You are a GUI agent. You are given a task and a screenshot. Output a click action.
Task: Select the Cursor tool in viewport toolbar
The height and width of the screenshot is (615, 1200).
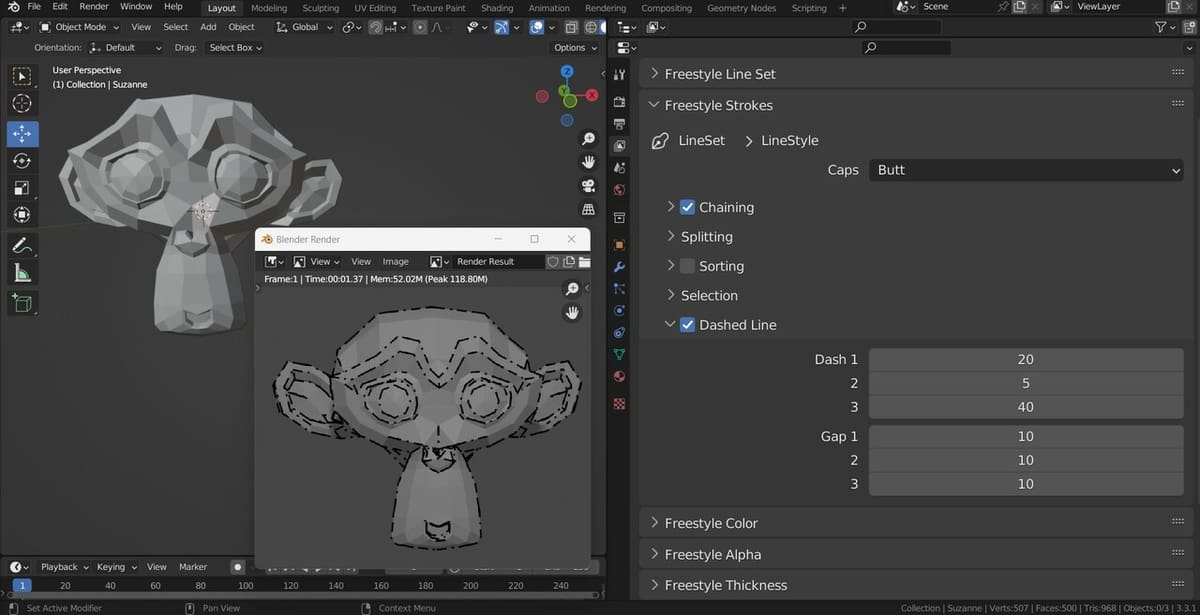tap(22, 104)
